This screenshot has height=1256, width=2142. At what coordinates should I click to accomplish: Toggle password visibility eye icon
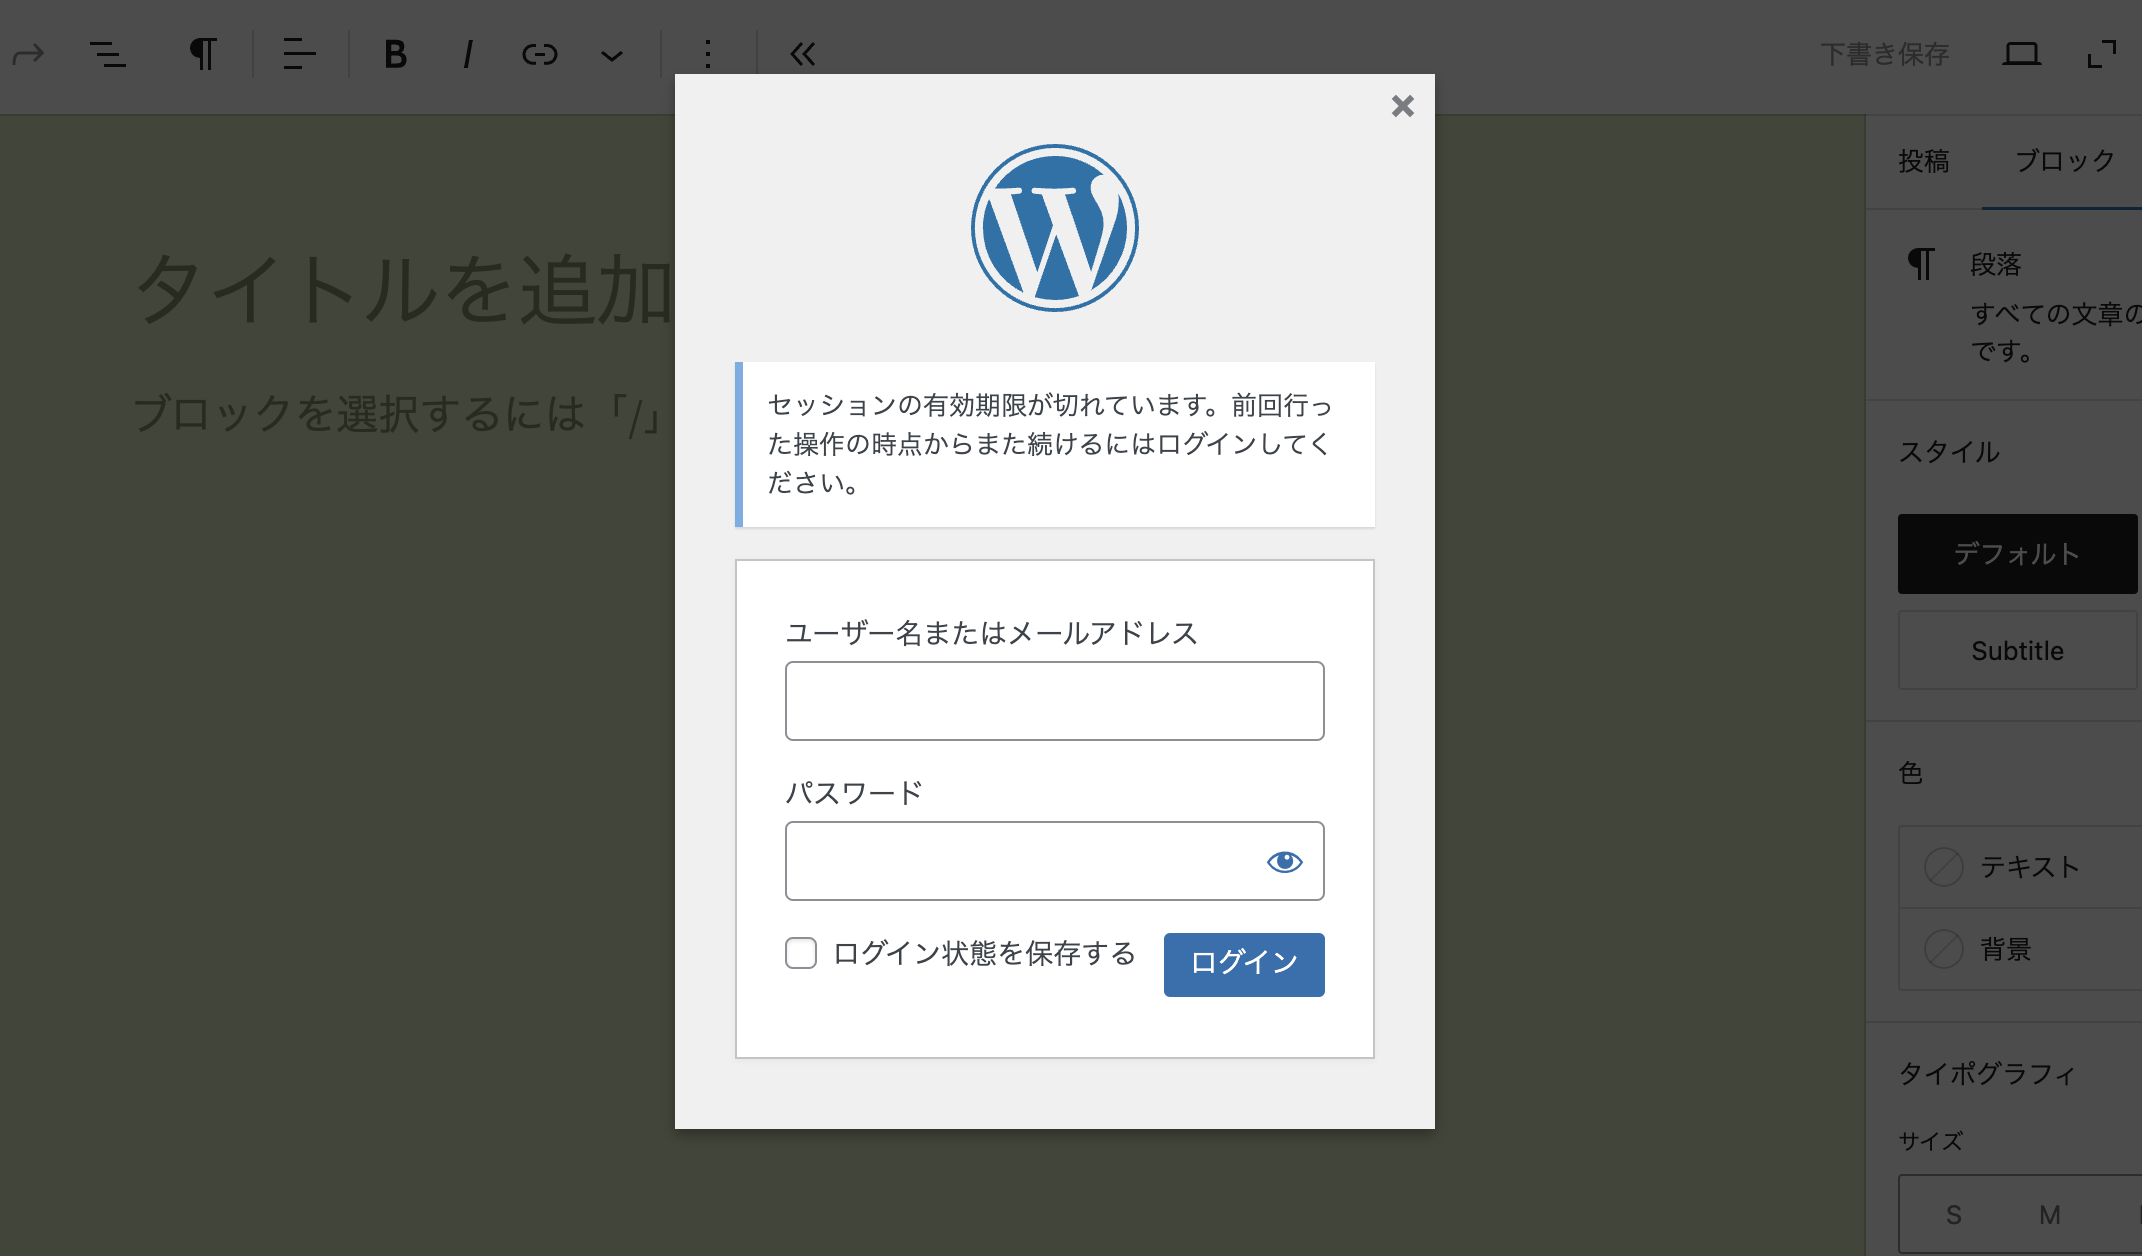[1285, 861]
